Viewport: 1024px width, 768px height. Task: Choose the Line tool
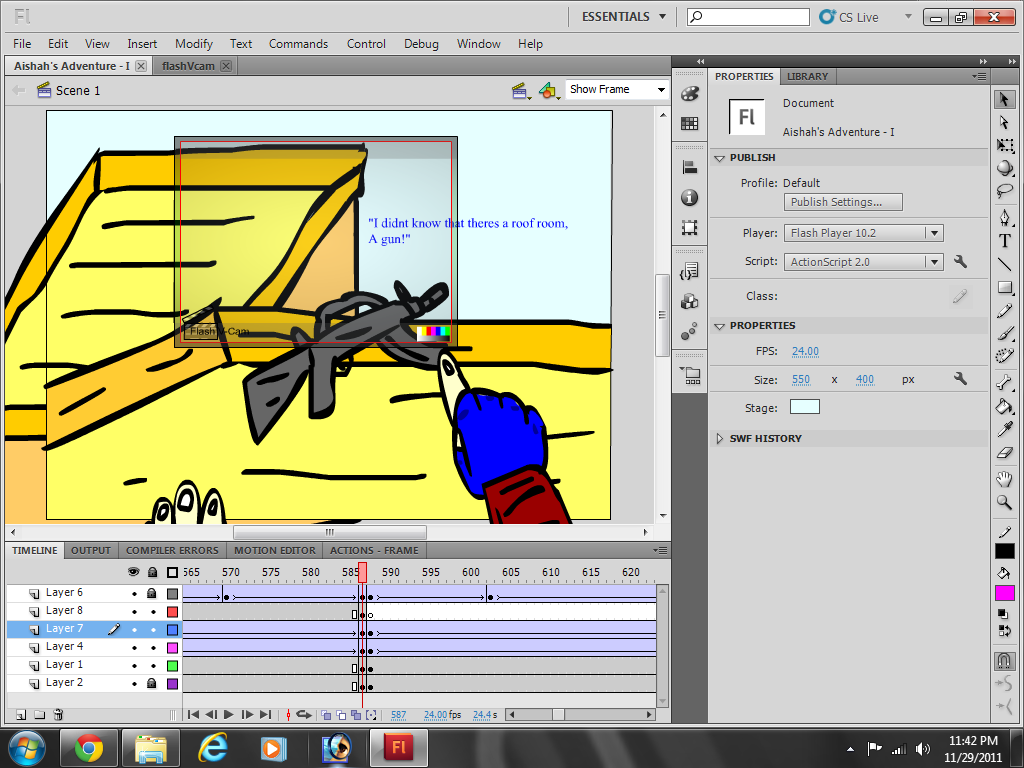[x=1004, y=264]
